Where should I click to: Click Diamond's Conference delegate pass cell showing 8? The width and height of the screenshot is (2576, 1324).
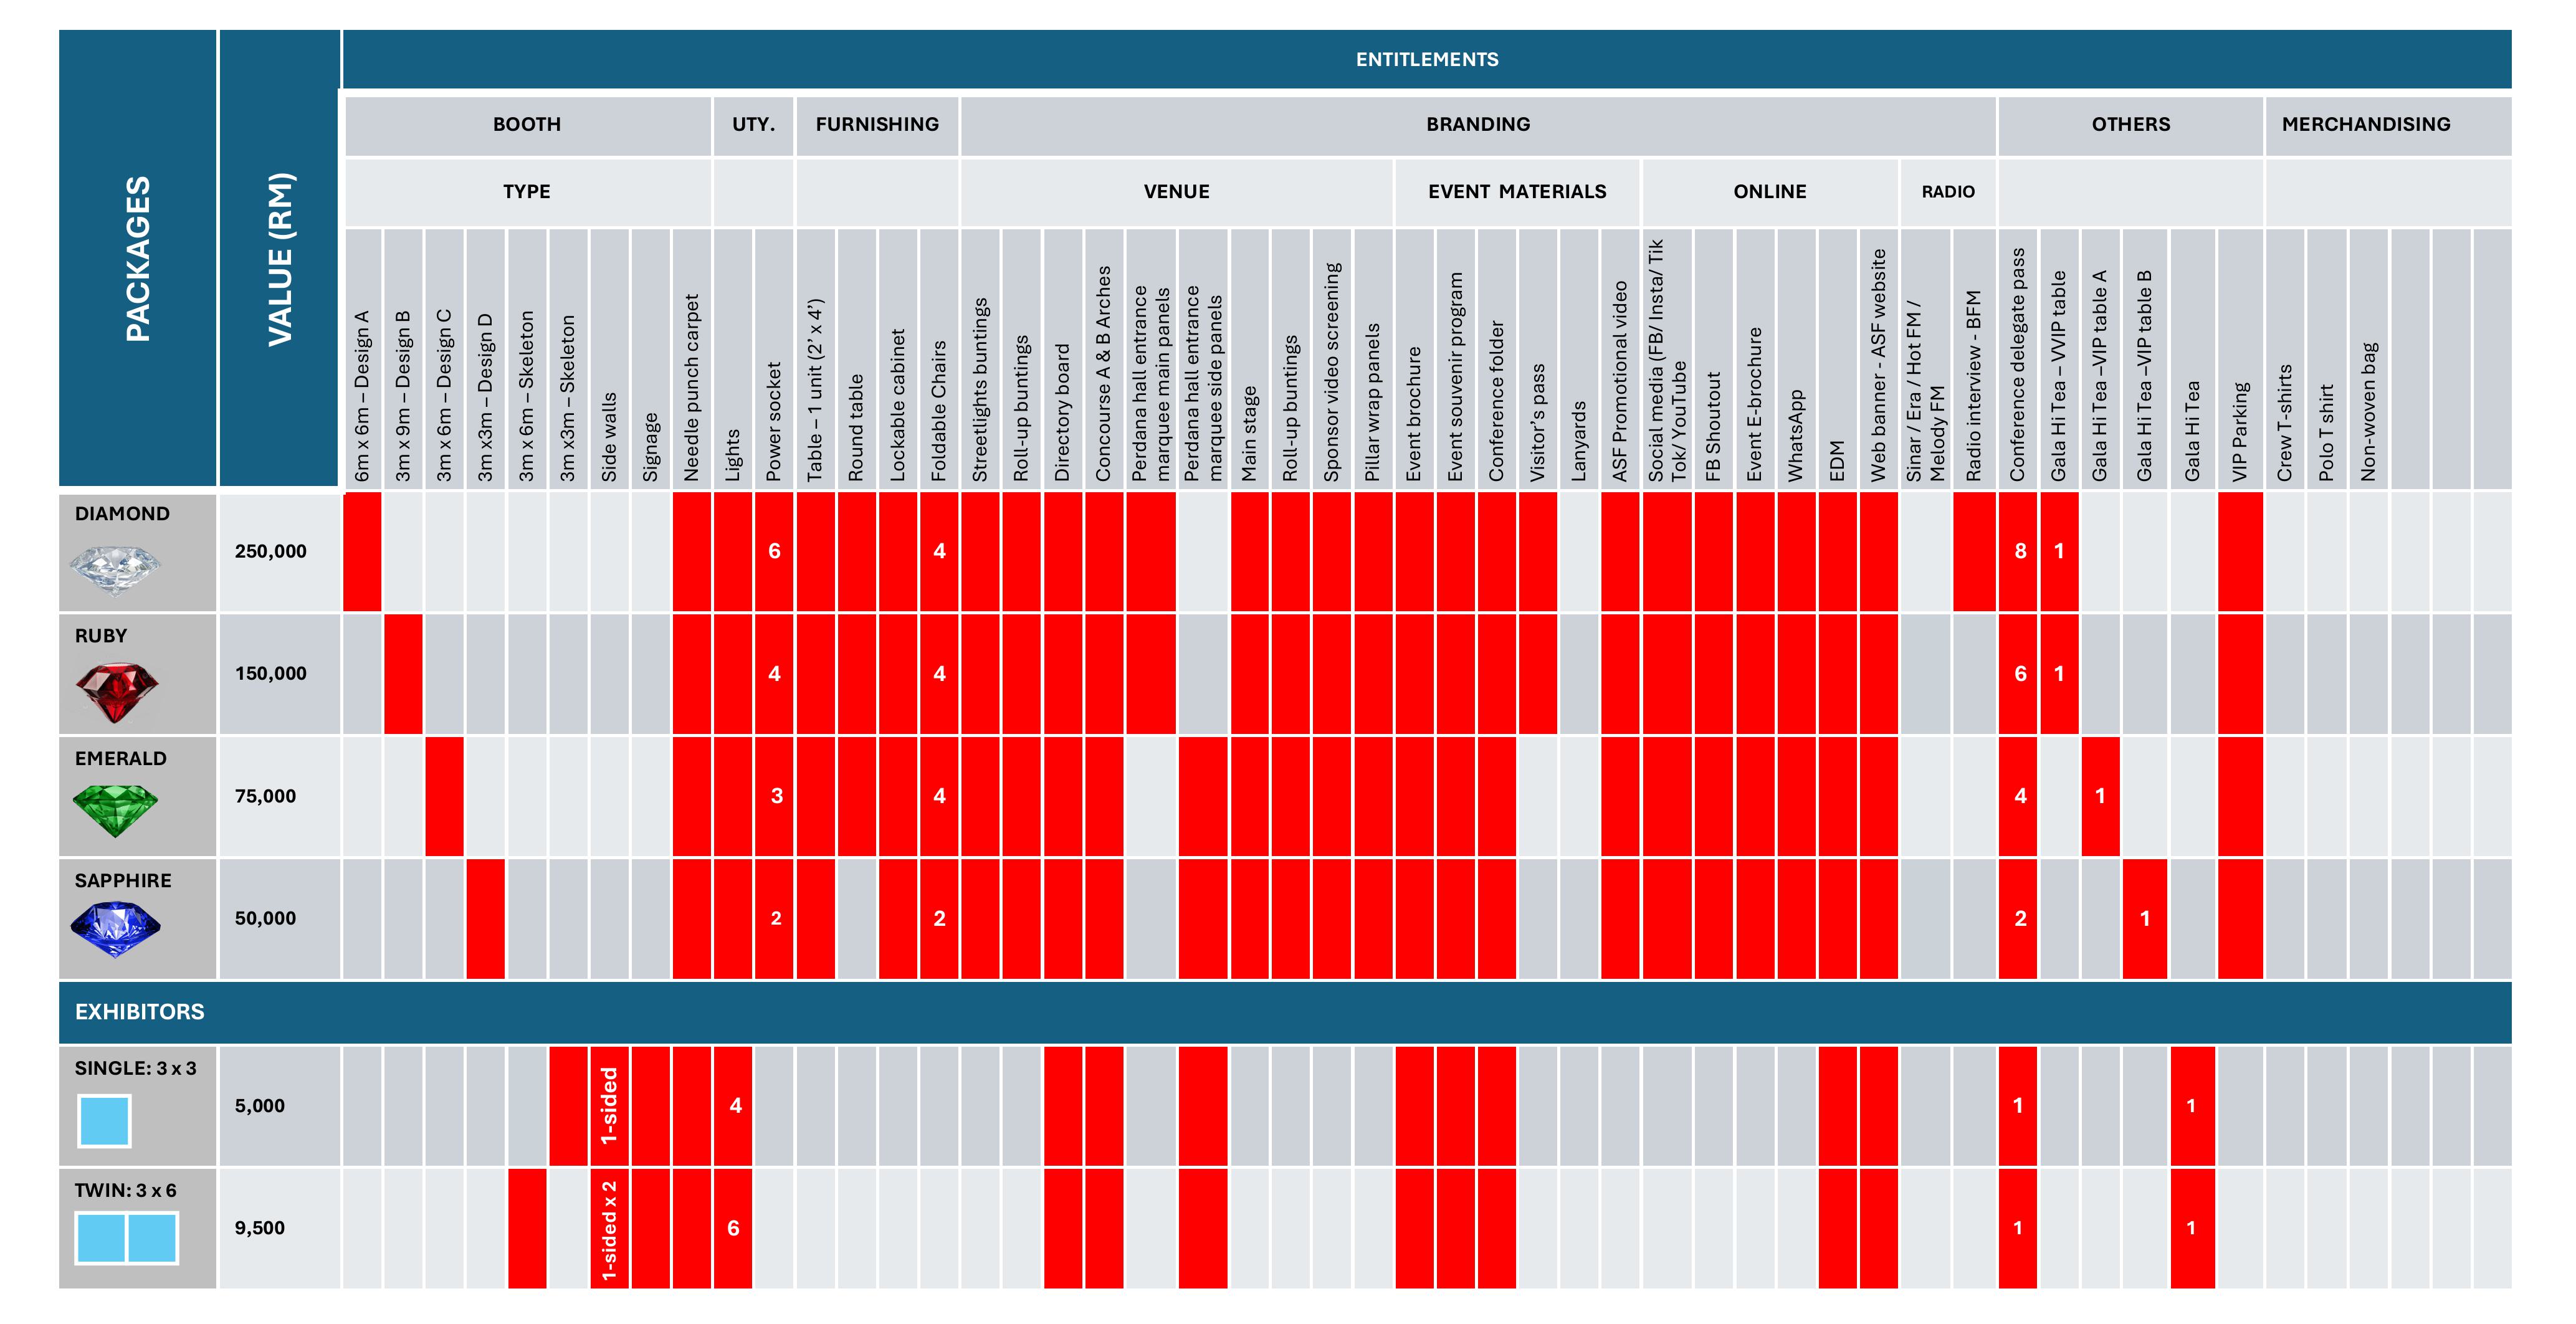click(x=2019, y=551)
